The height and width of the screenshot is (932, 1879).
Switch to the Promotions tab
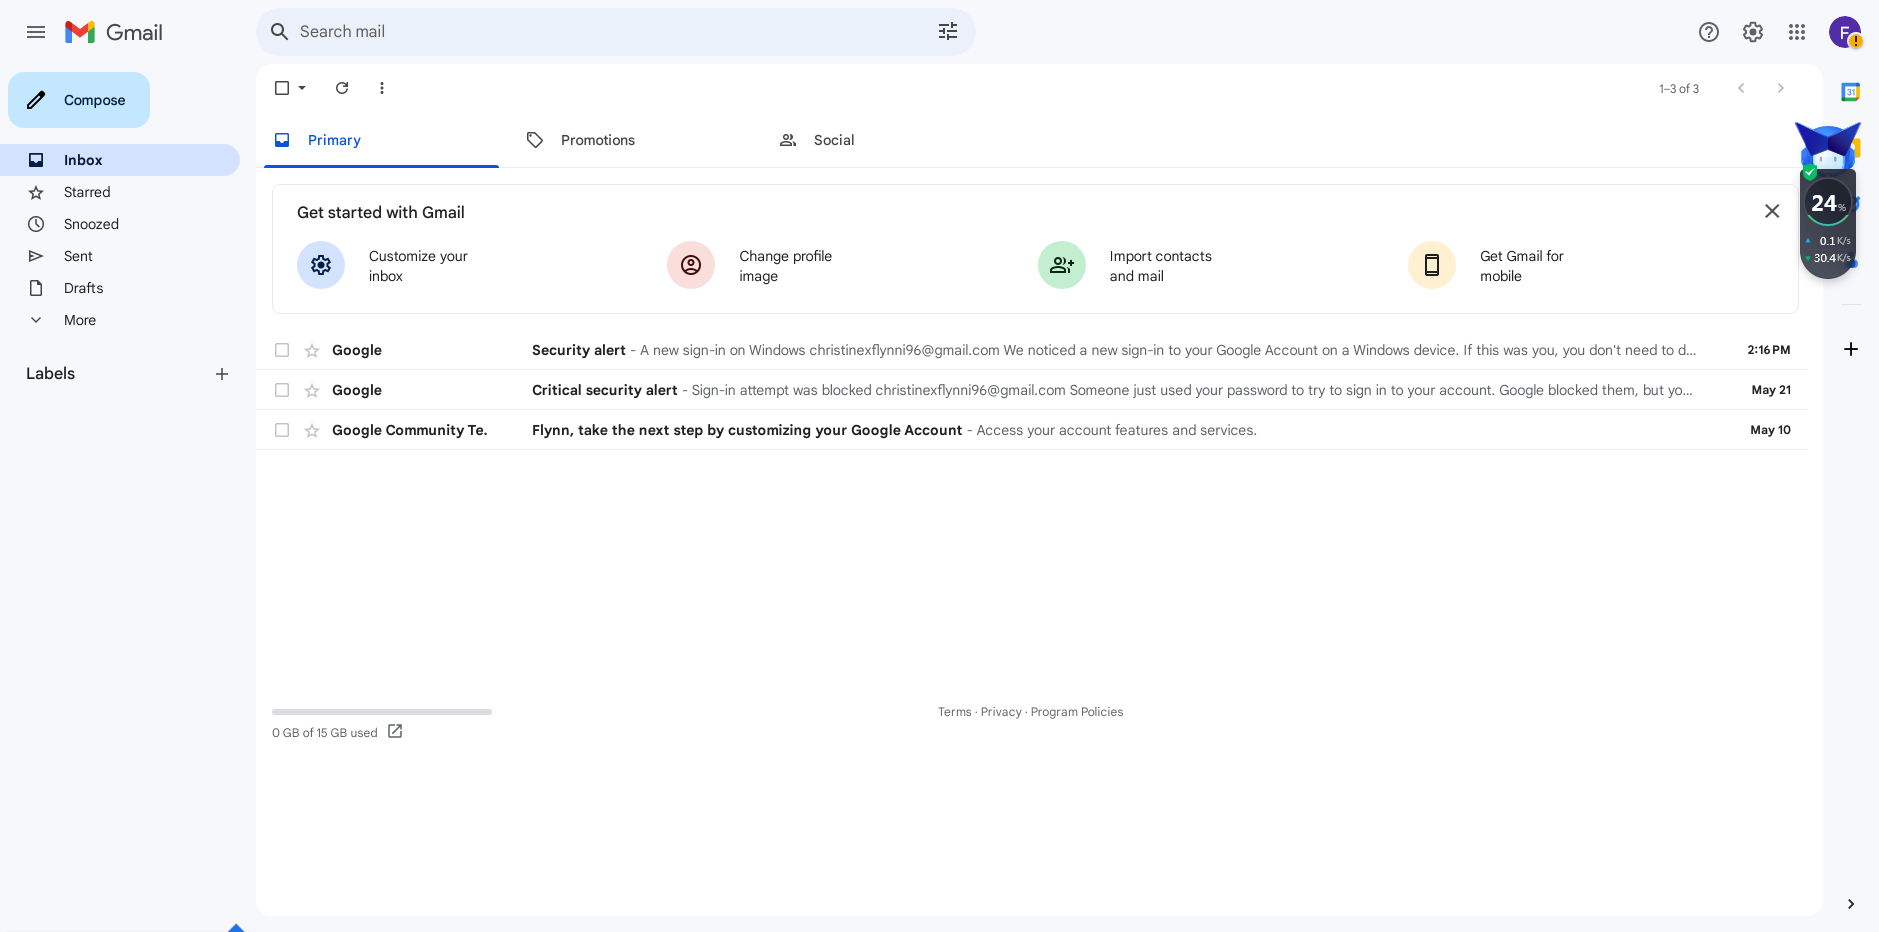coord(597,140)
